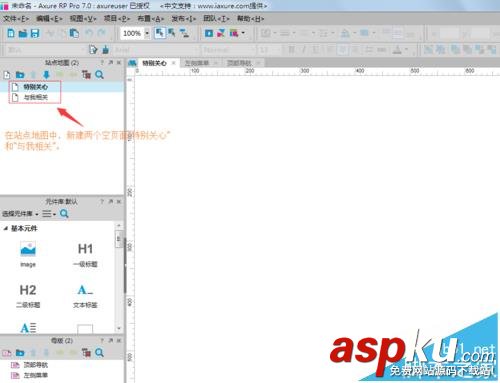This screenshot has width=500, height=383.
Task: Pick the text paragraph widget
Action: (x=28, y=328)
